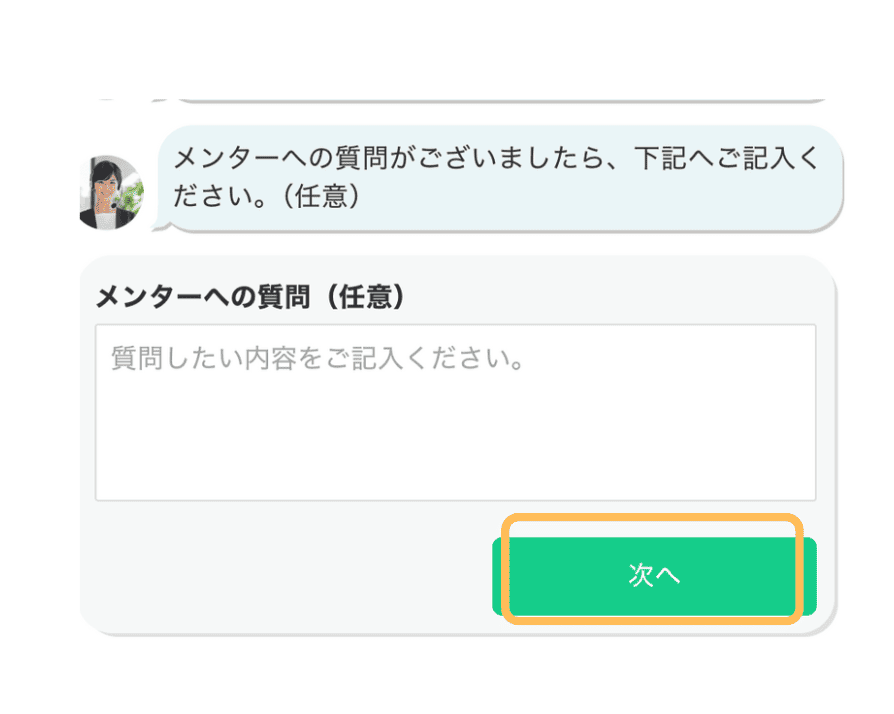
Task: Click the mentor avatar photo
Action: (x=111, y=193)
